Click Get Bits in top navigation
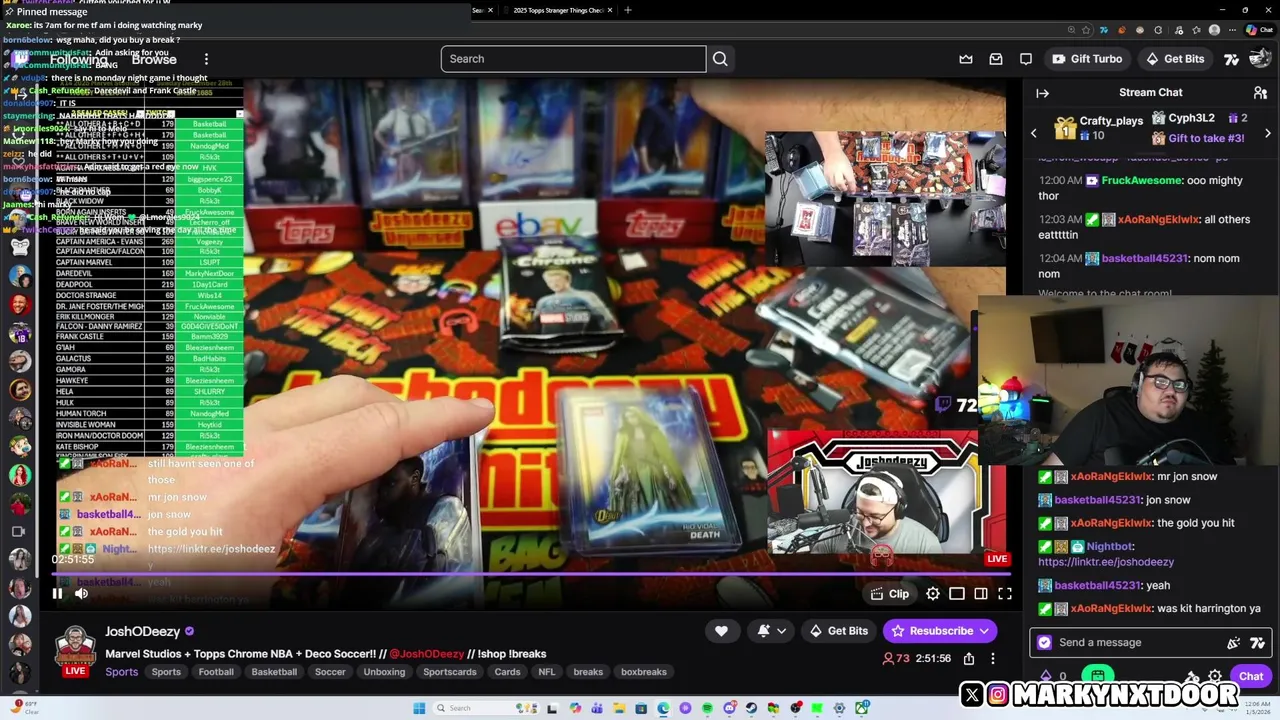This screenshot has width=1280, height=720. click(1175, 59)
